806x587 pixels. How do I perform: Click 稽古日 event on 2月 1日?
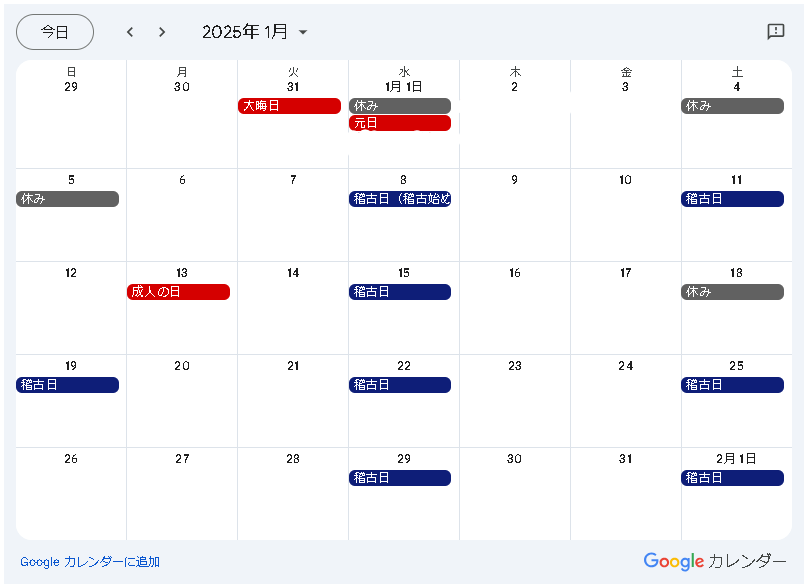click(x=732, y=478)
